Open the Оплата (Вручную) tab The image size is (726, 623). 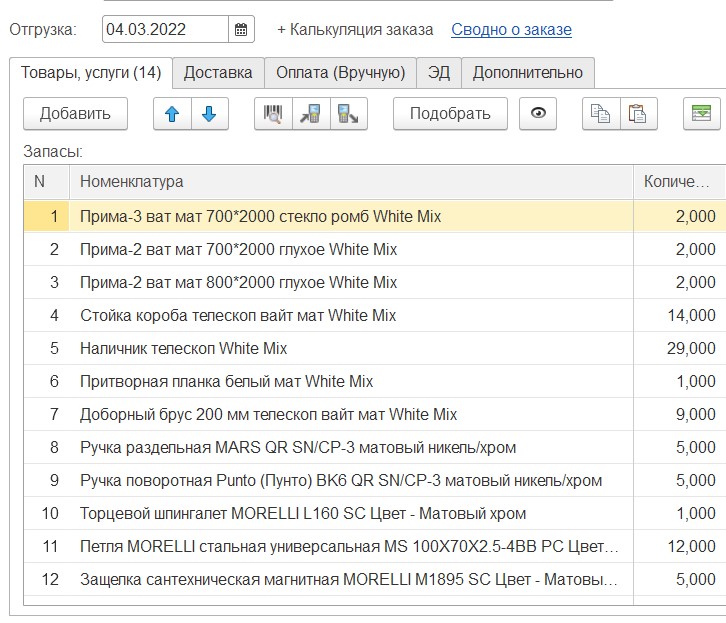(340, 72)
